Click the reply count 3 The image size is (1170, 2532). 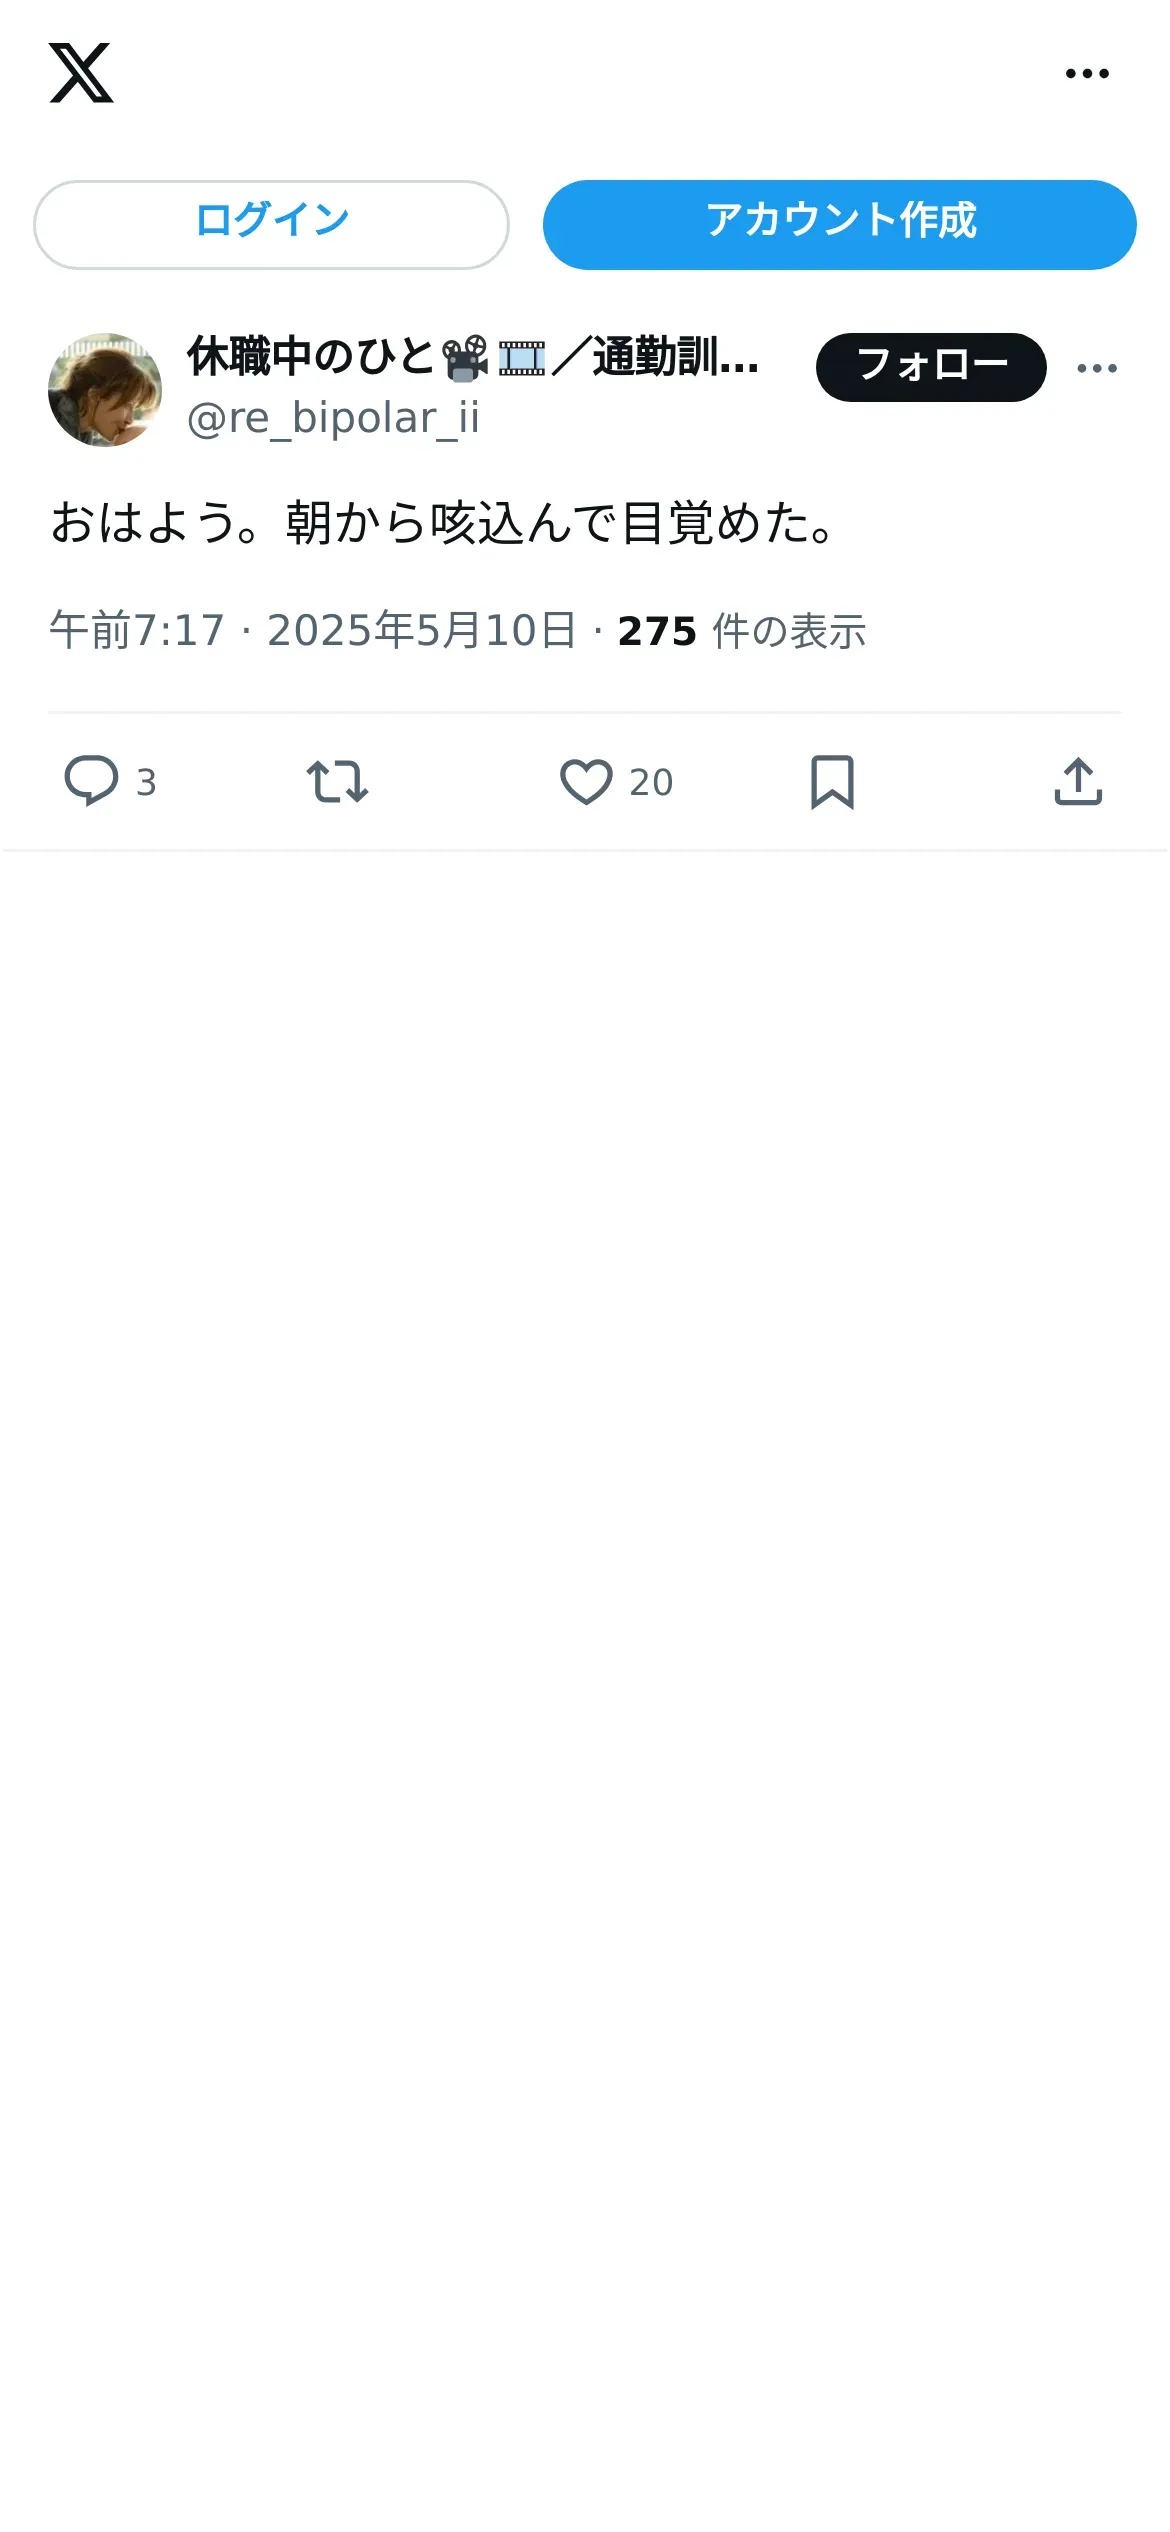146,782
